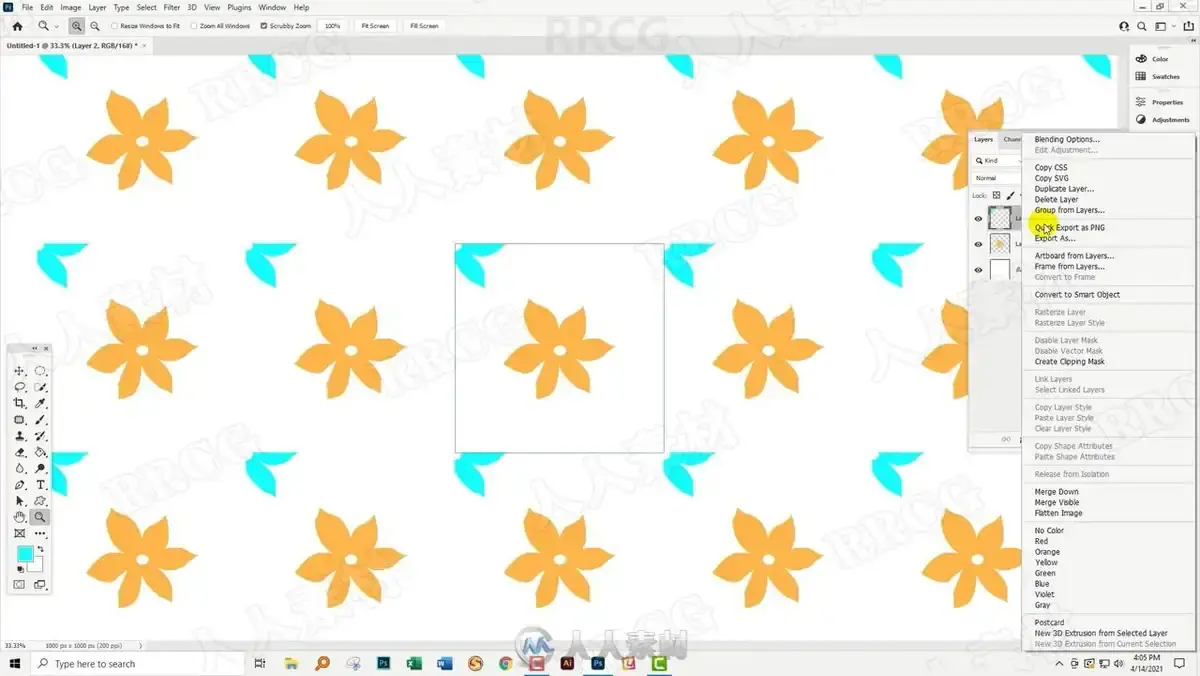Screen dimensions: 1200x676
Task: Click the Zoom In mode icon
Action: click(77, 26)
